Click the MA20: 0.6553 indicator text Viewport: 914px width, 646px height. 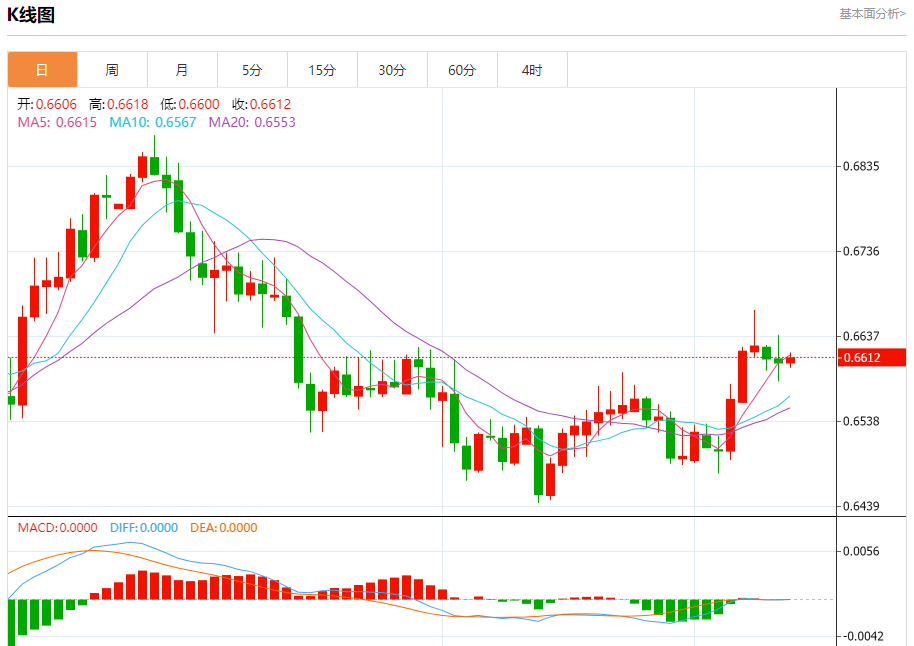(252, 122)
